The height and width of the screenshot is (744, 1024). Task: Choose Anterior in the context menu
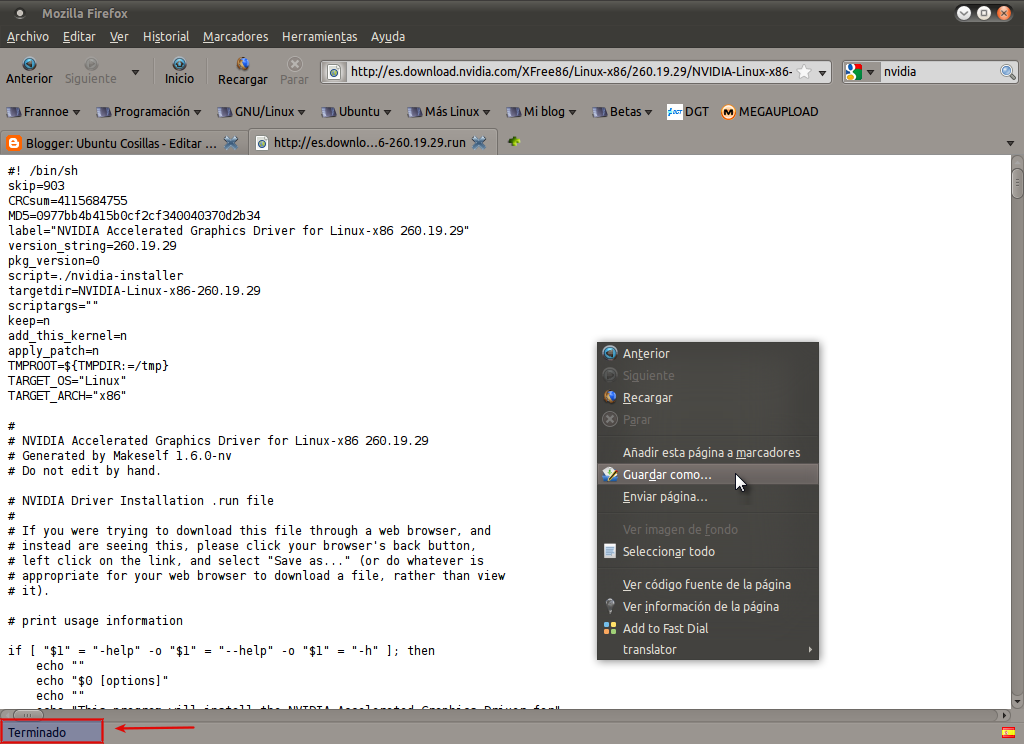click(707, 353)
